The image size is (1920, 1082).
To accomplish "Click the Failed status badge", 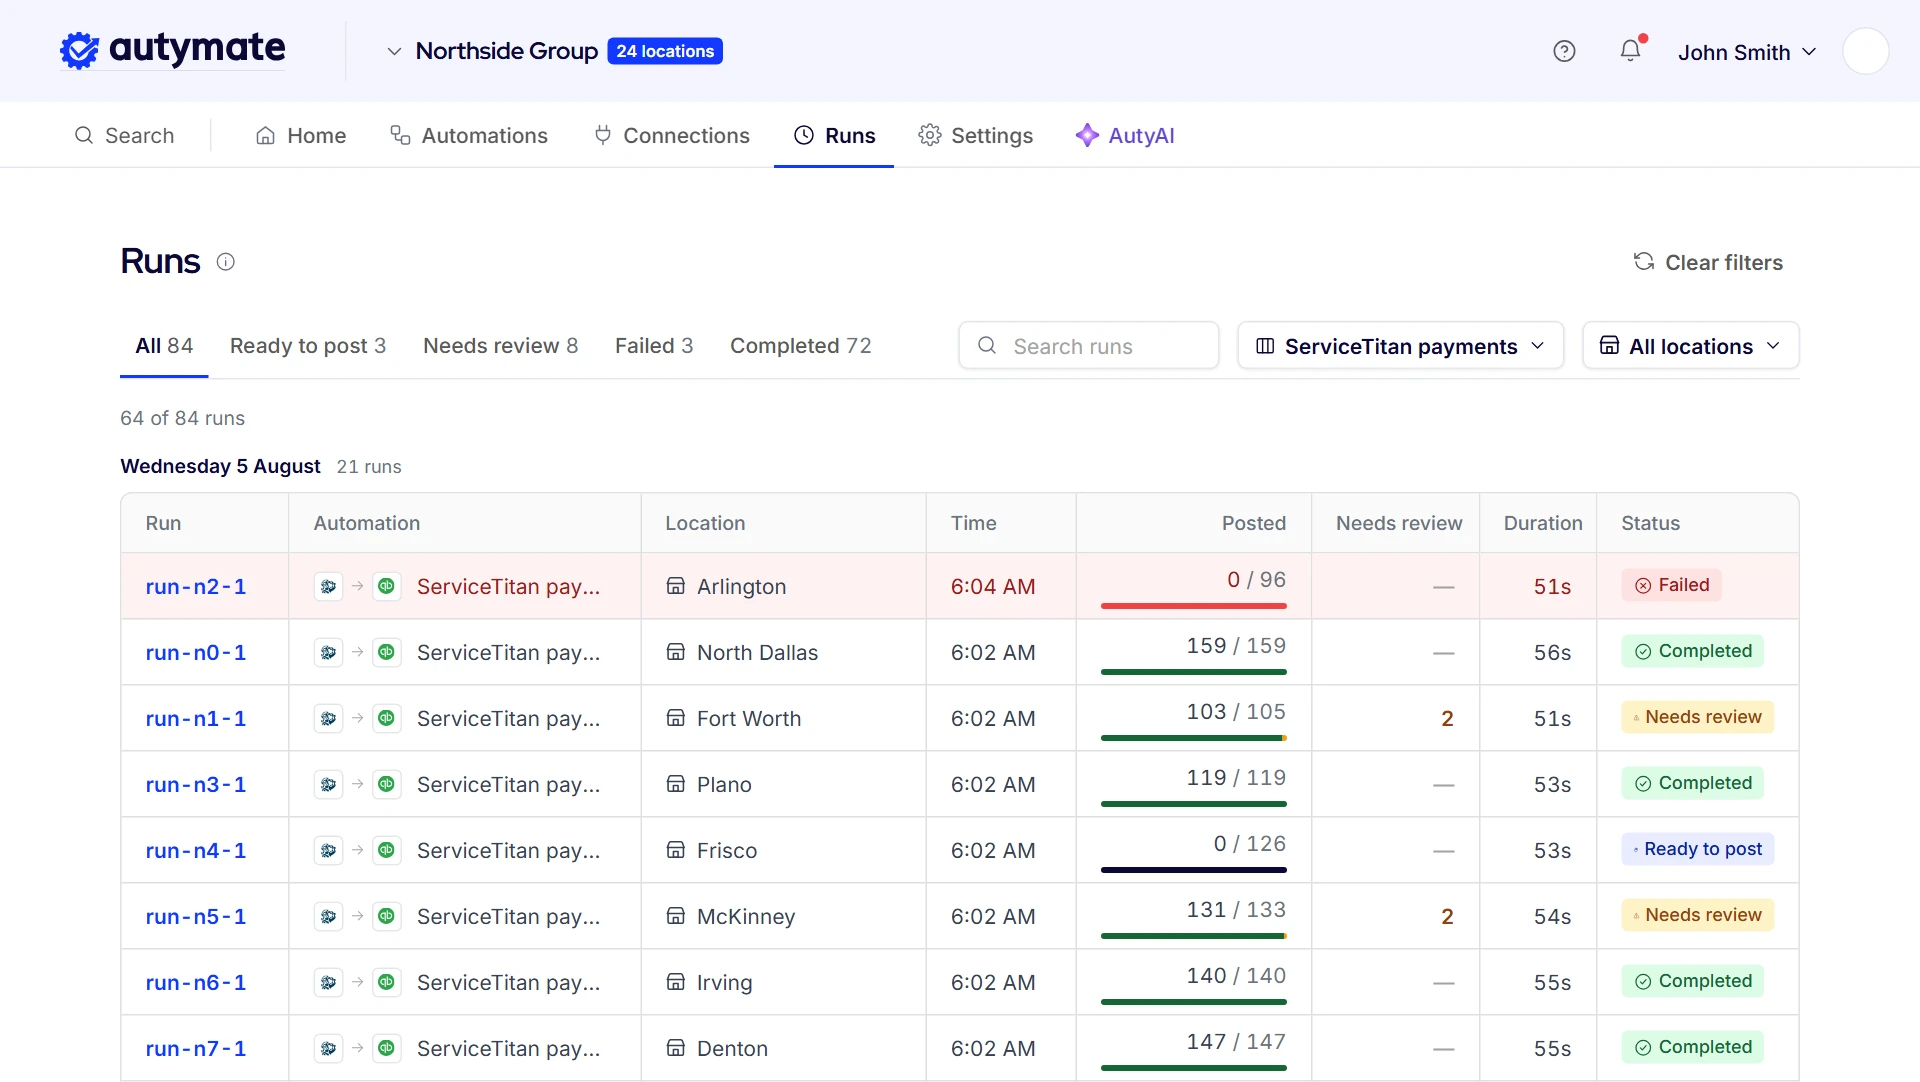I will click(1671, 585).
